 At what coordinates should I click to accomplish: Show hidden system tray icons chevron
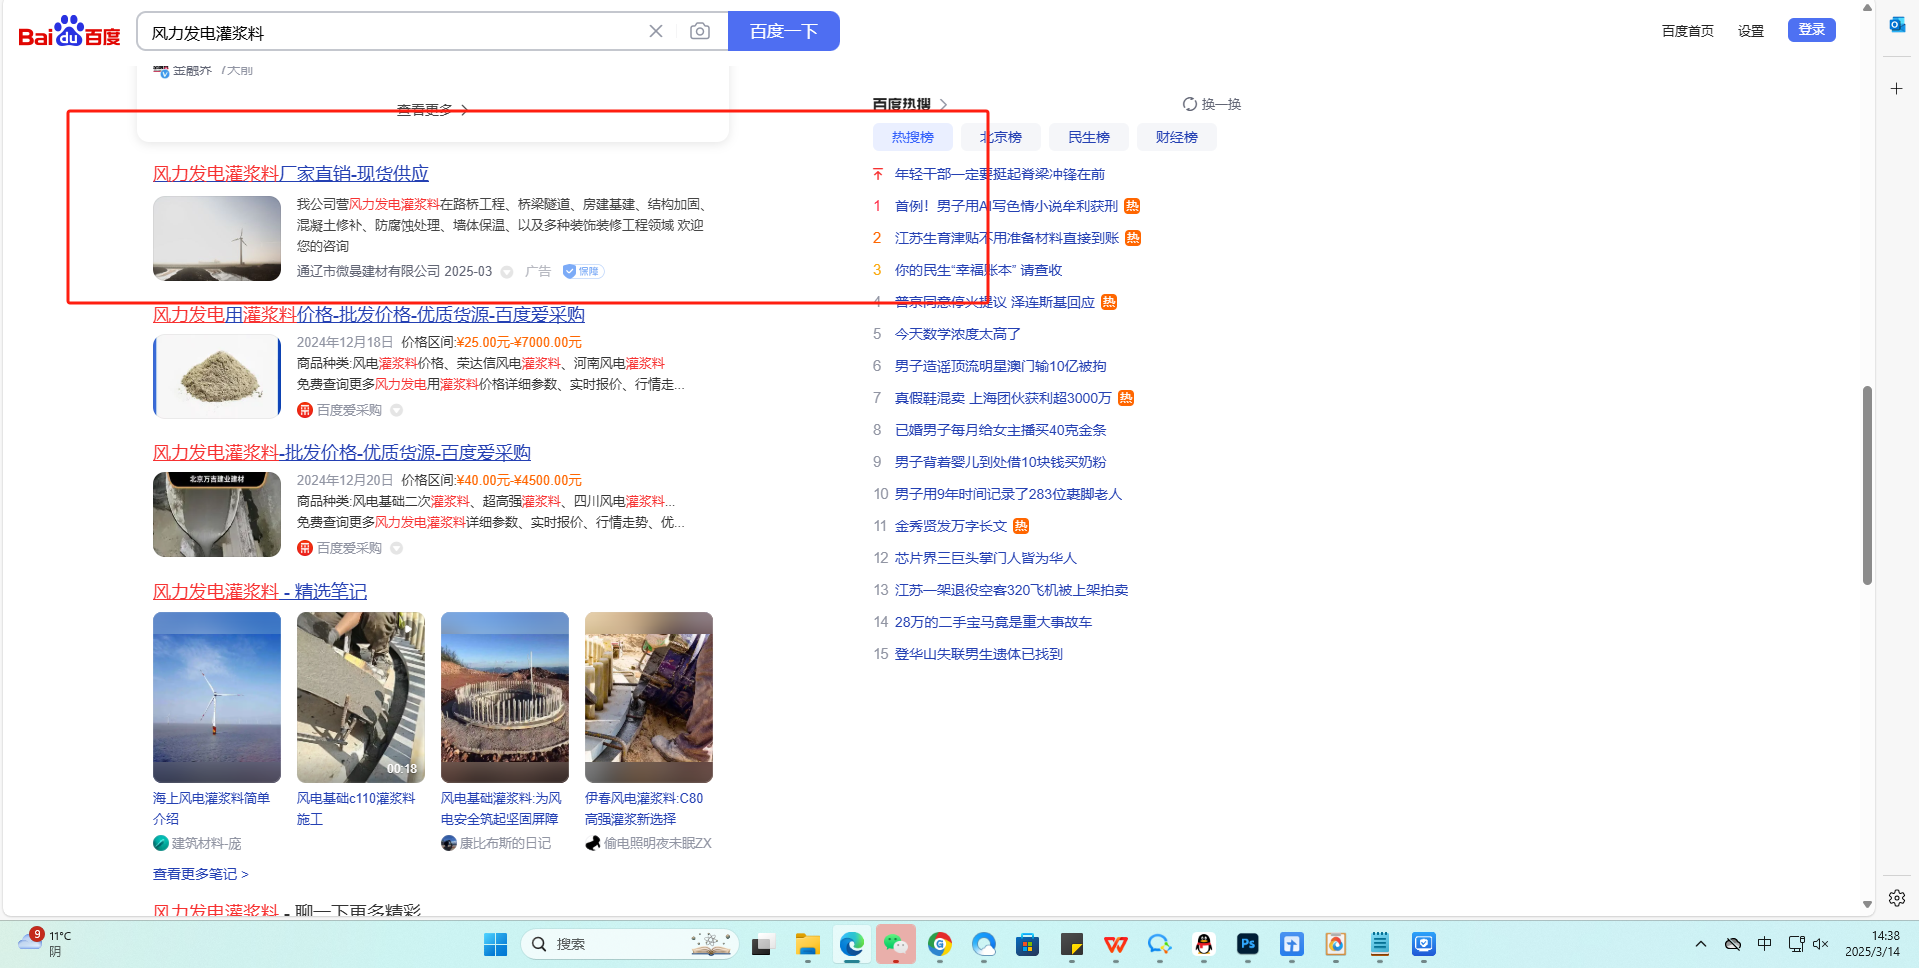tap(1700, 944)
